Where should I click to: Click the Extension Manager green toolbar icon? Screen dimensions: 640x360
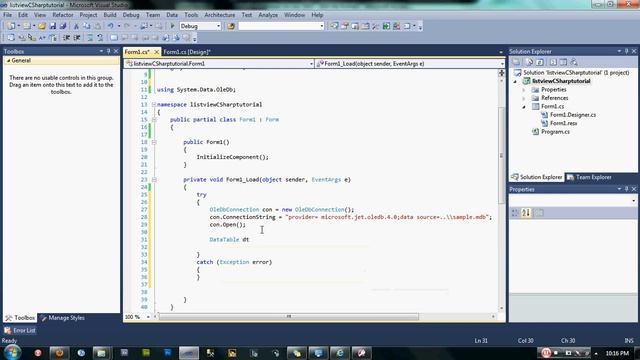pyautogui.click(x=386, y=26)
